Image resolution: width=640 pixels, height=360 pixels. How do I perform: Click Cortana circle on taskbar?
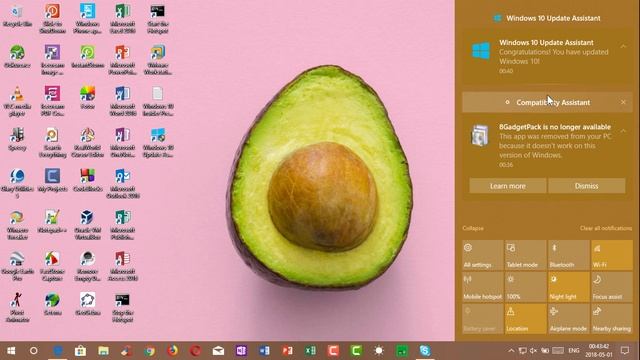tap(34, 351)
